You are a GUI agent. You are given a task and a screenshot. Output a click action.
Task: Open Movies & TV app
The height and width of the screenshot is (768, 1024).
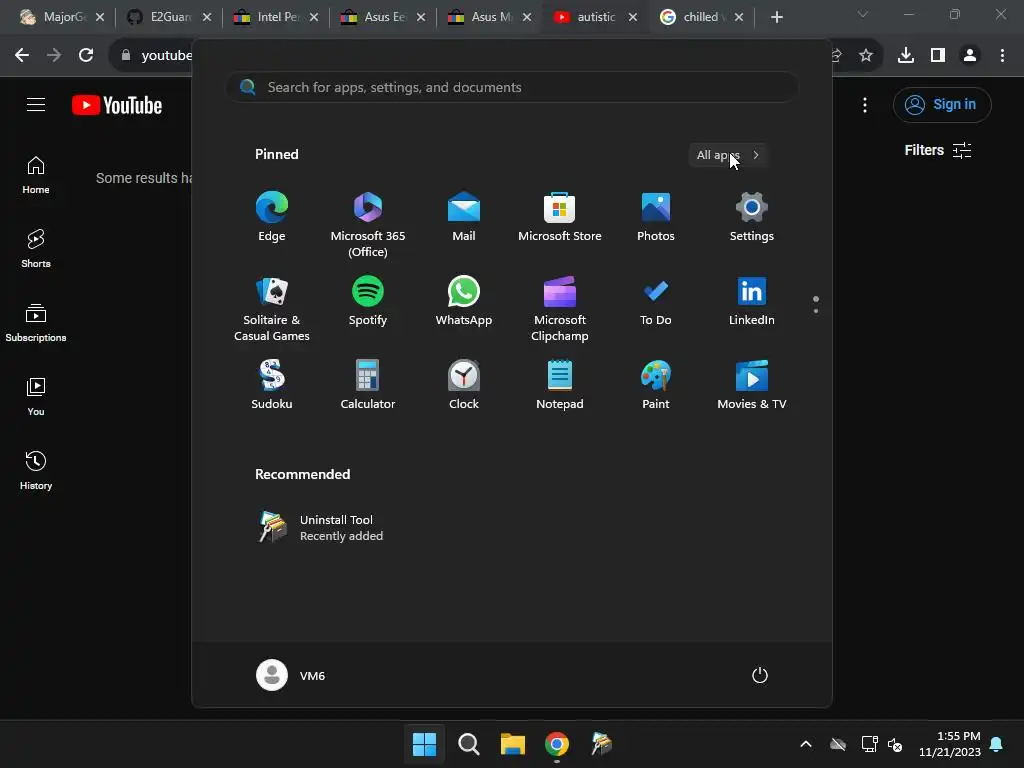tap(752, 385)
